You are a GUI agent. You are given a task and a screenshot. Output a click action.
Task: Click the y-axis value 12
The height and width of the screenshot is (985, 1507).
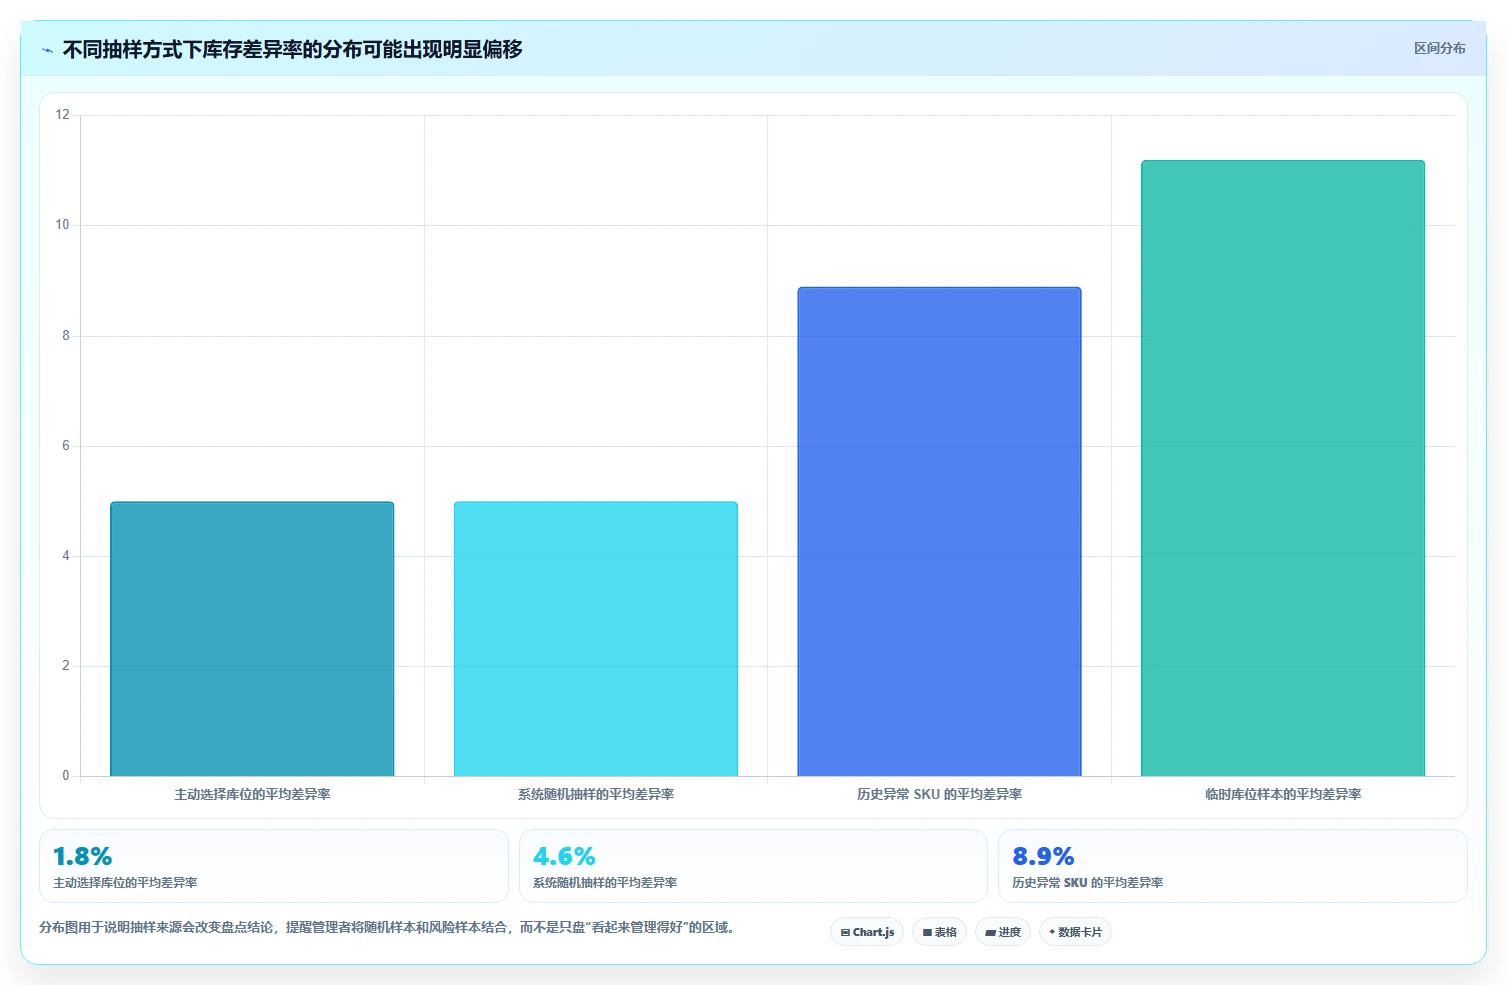63,115
